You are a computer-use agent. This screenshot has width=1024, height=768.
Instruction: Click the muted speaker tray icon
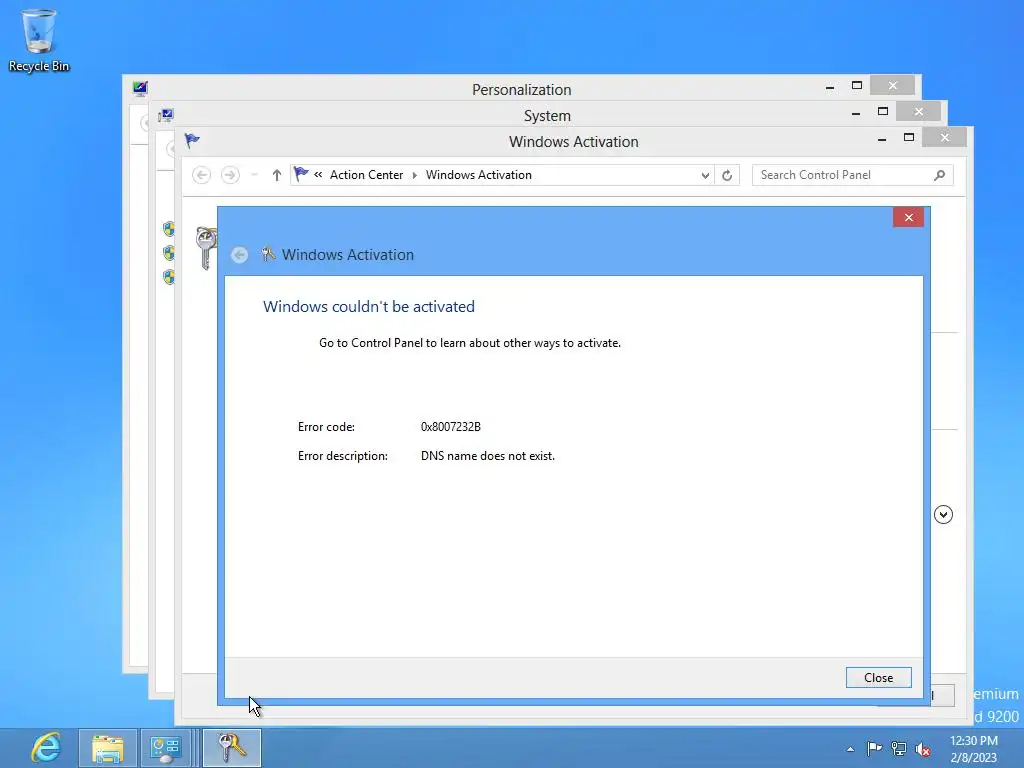point(923,749)
